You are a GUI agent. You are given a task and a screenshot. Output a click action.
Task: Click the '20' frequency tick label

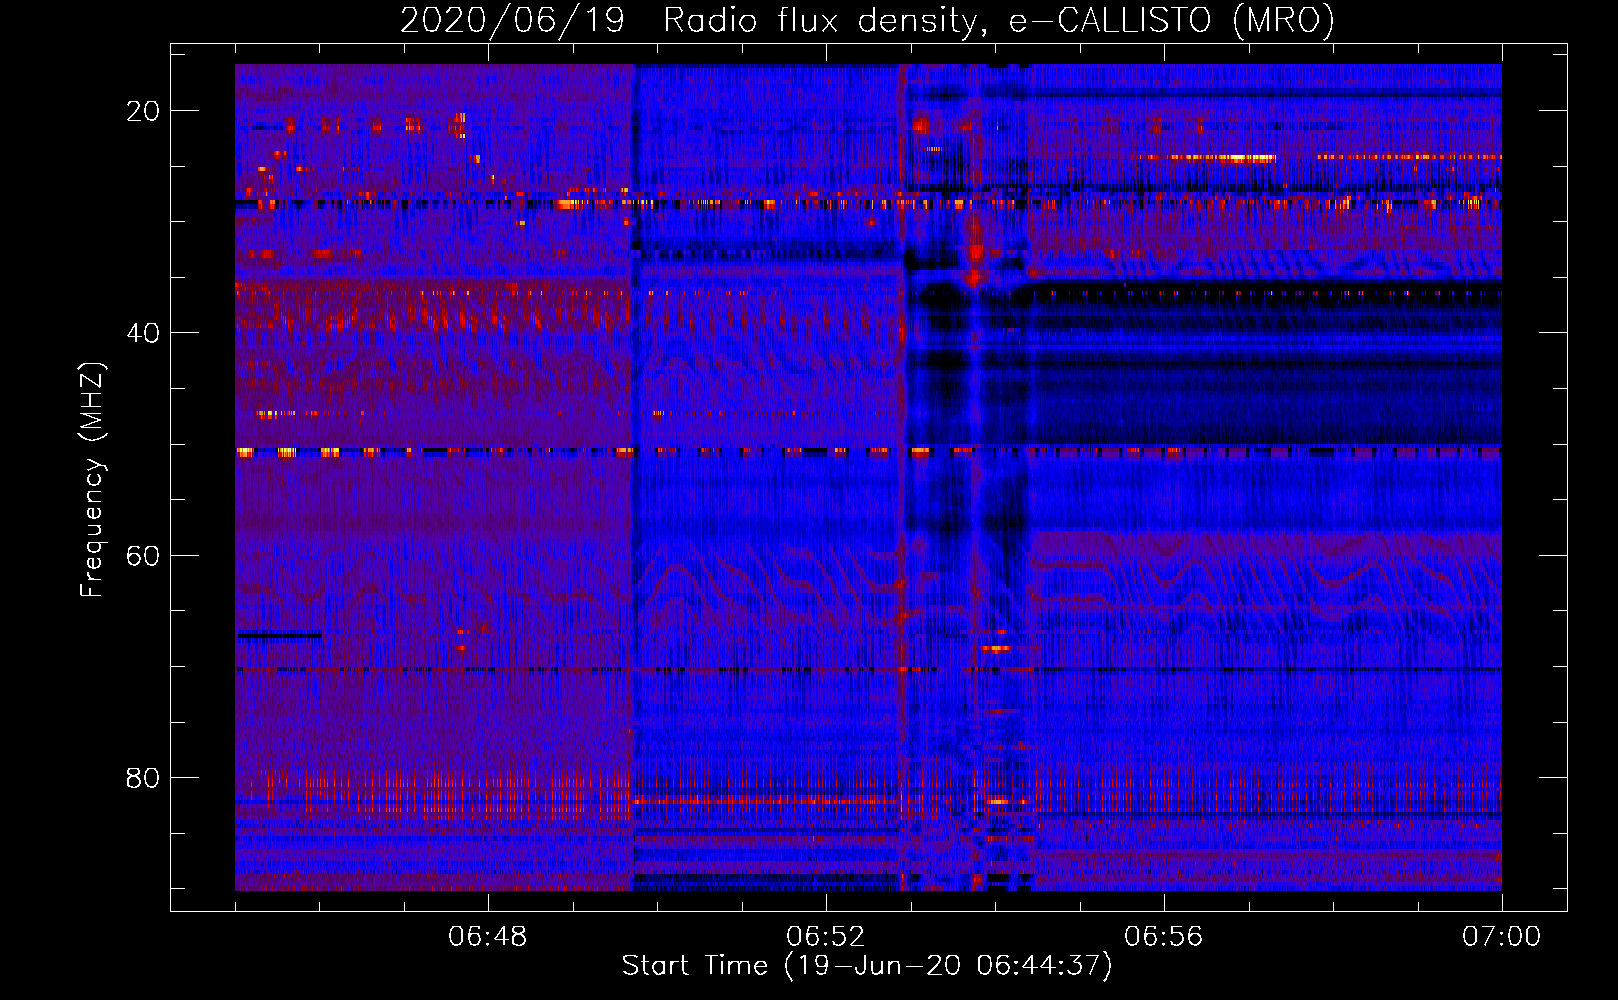[x=143, y=111]
